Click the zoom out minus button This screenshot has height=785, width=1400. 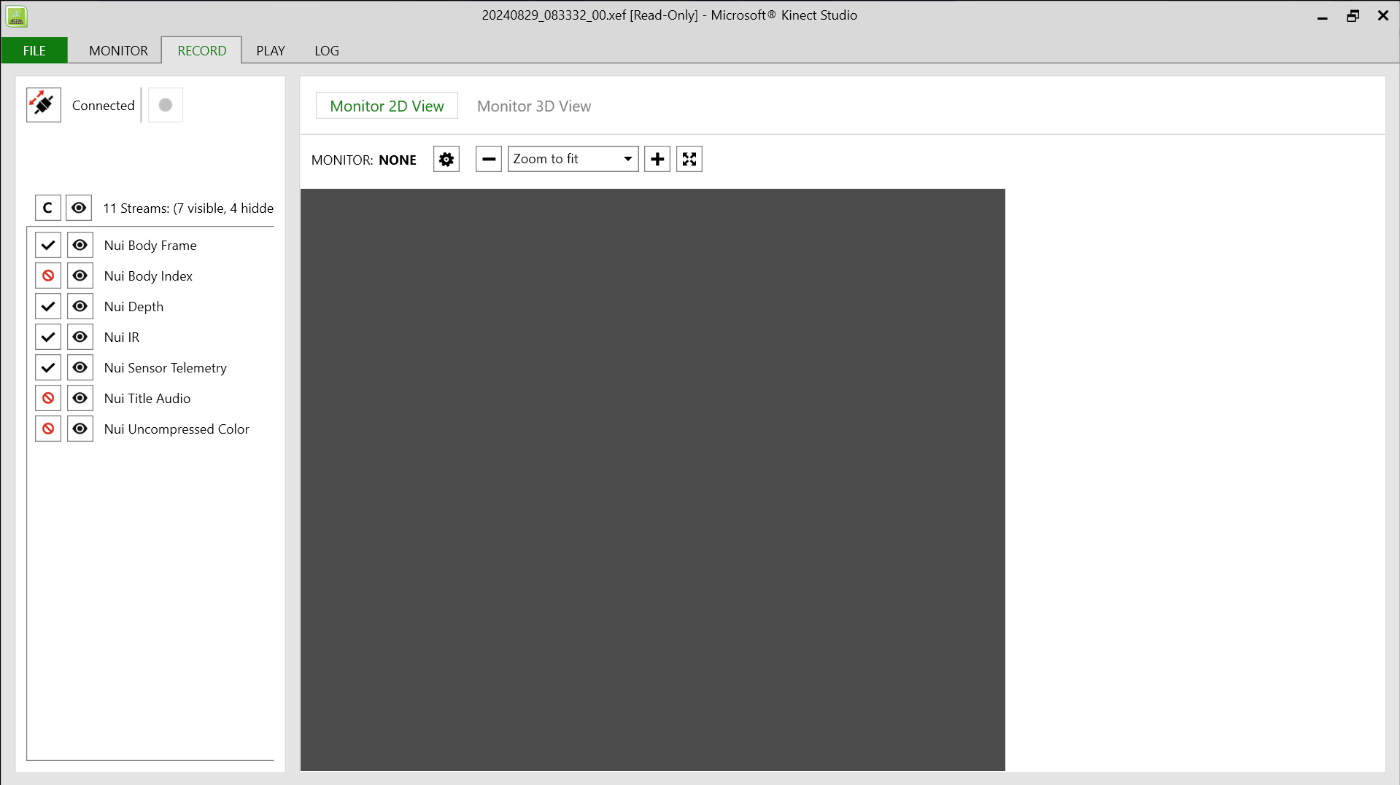[x=488, y=159]
